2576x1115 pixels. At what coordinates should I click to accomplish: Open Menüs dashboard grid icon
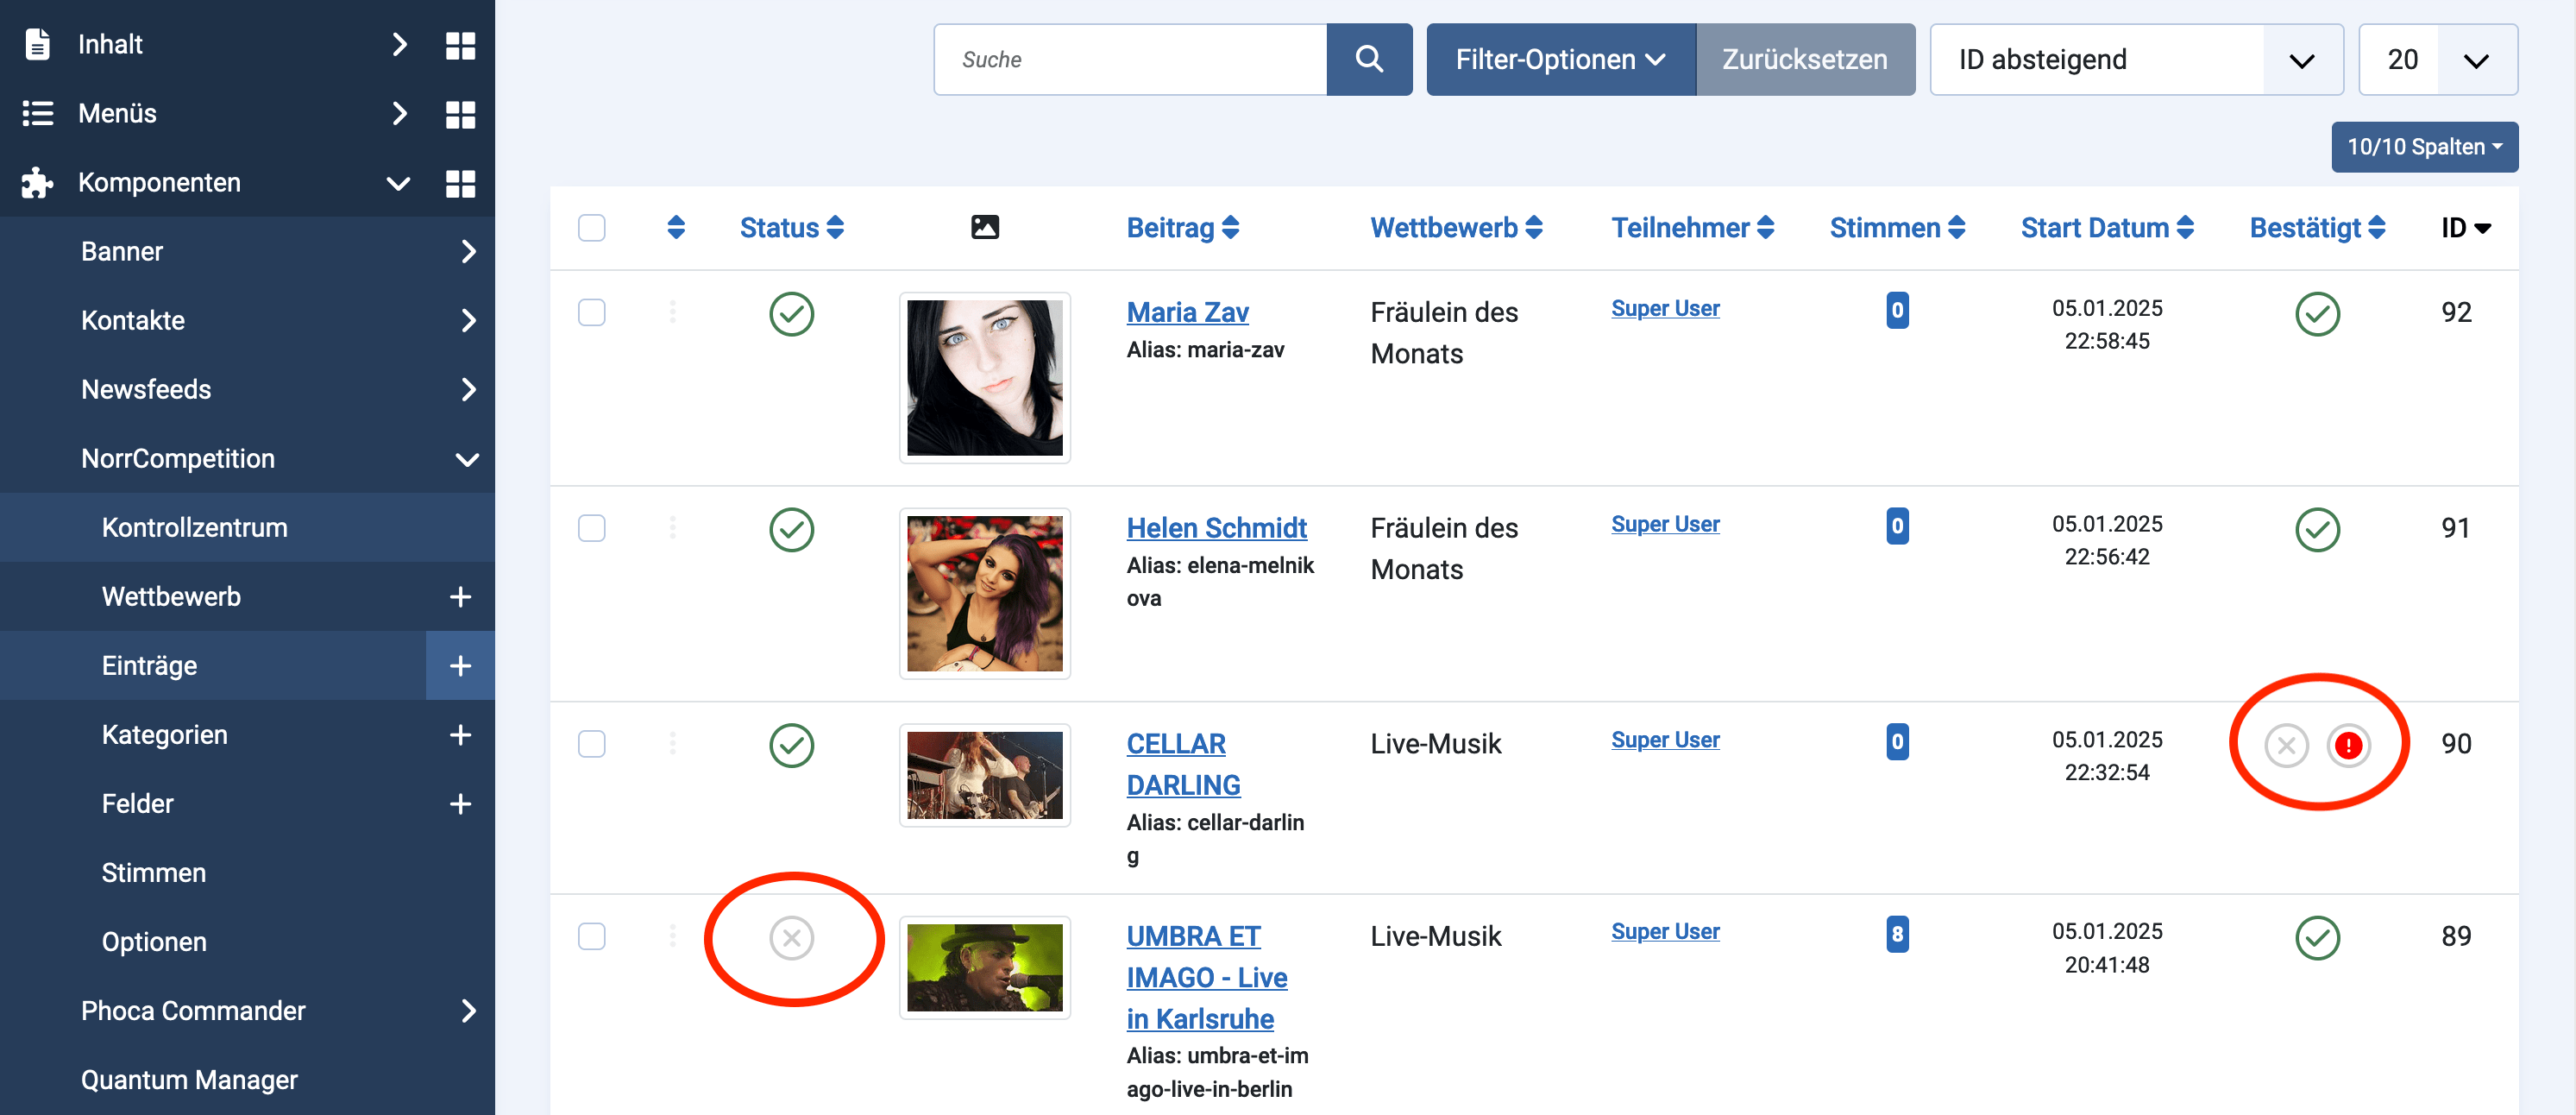(x=460, y=114)
